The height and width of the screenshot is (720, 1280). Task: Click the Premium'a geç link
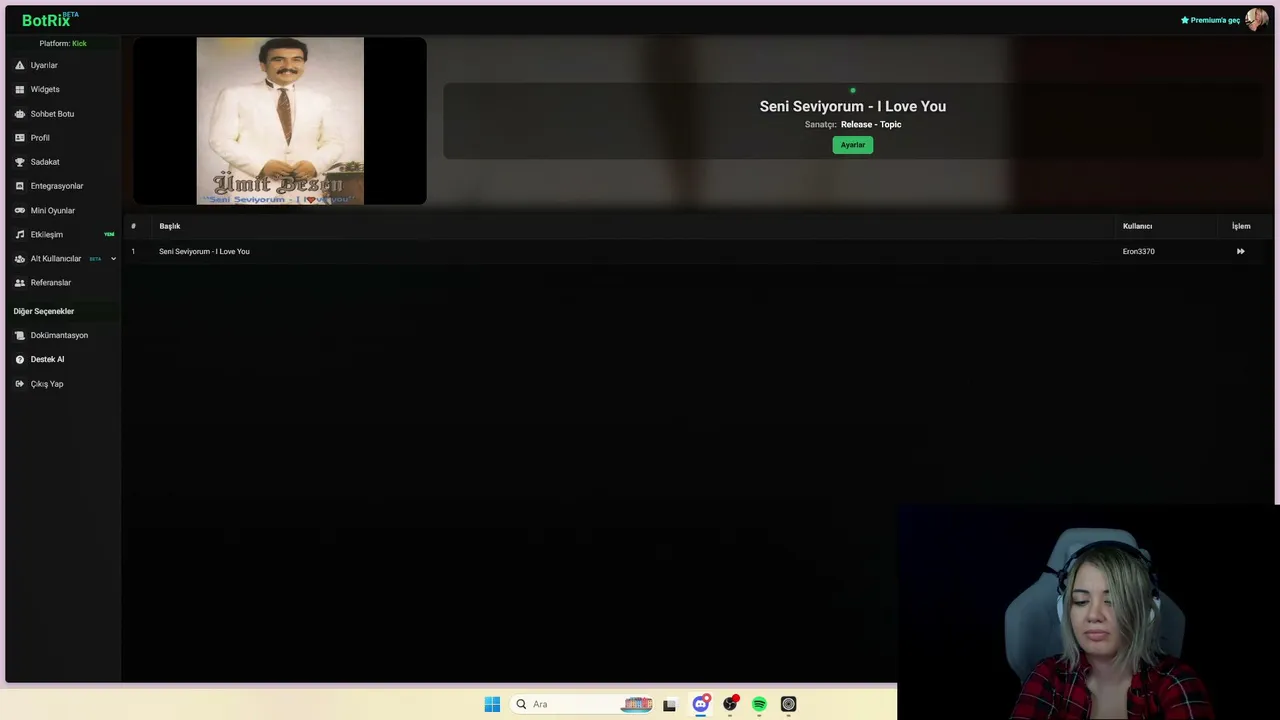tap(1210, 20)
